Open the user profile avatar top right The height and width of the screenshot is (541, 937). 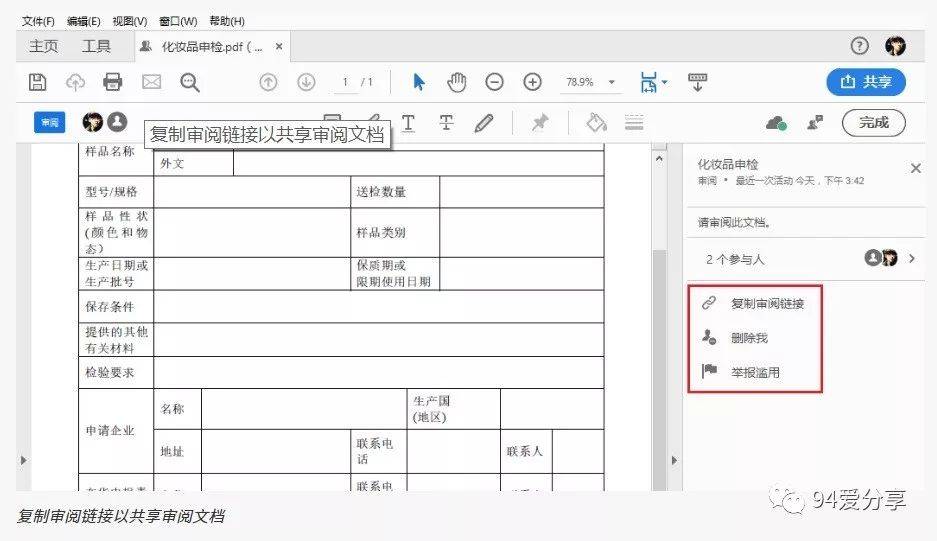(x=895, y=46)
